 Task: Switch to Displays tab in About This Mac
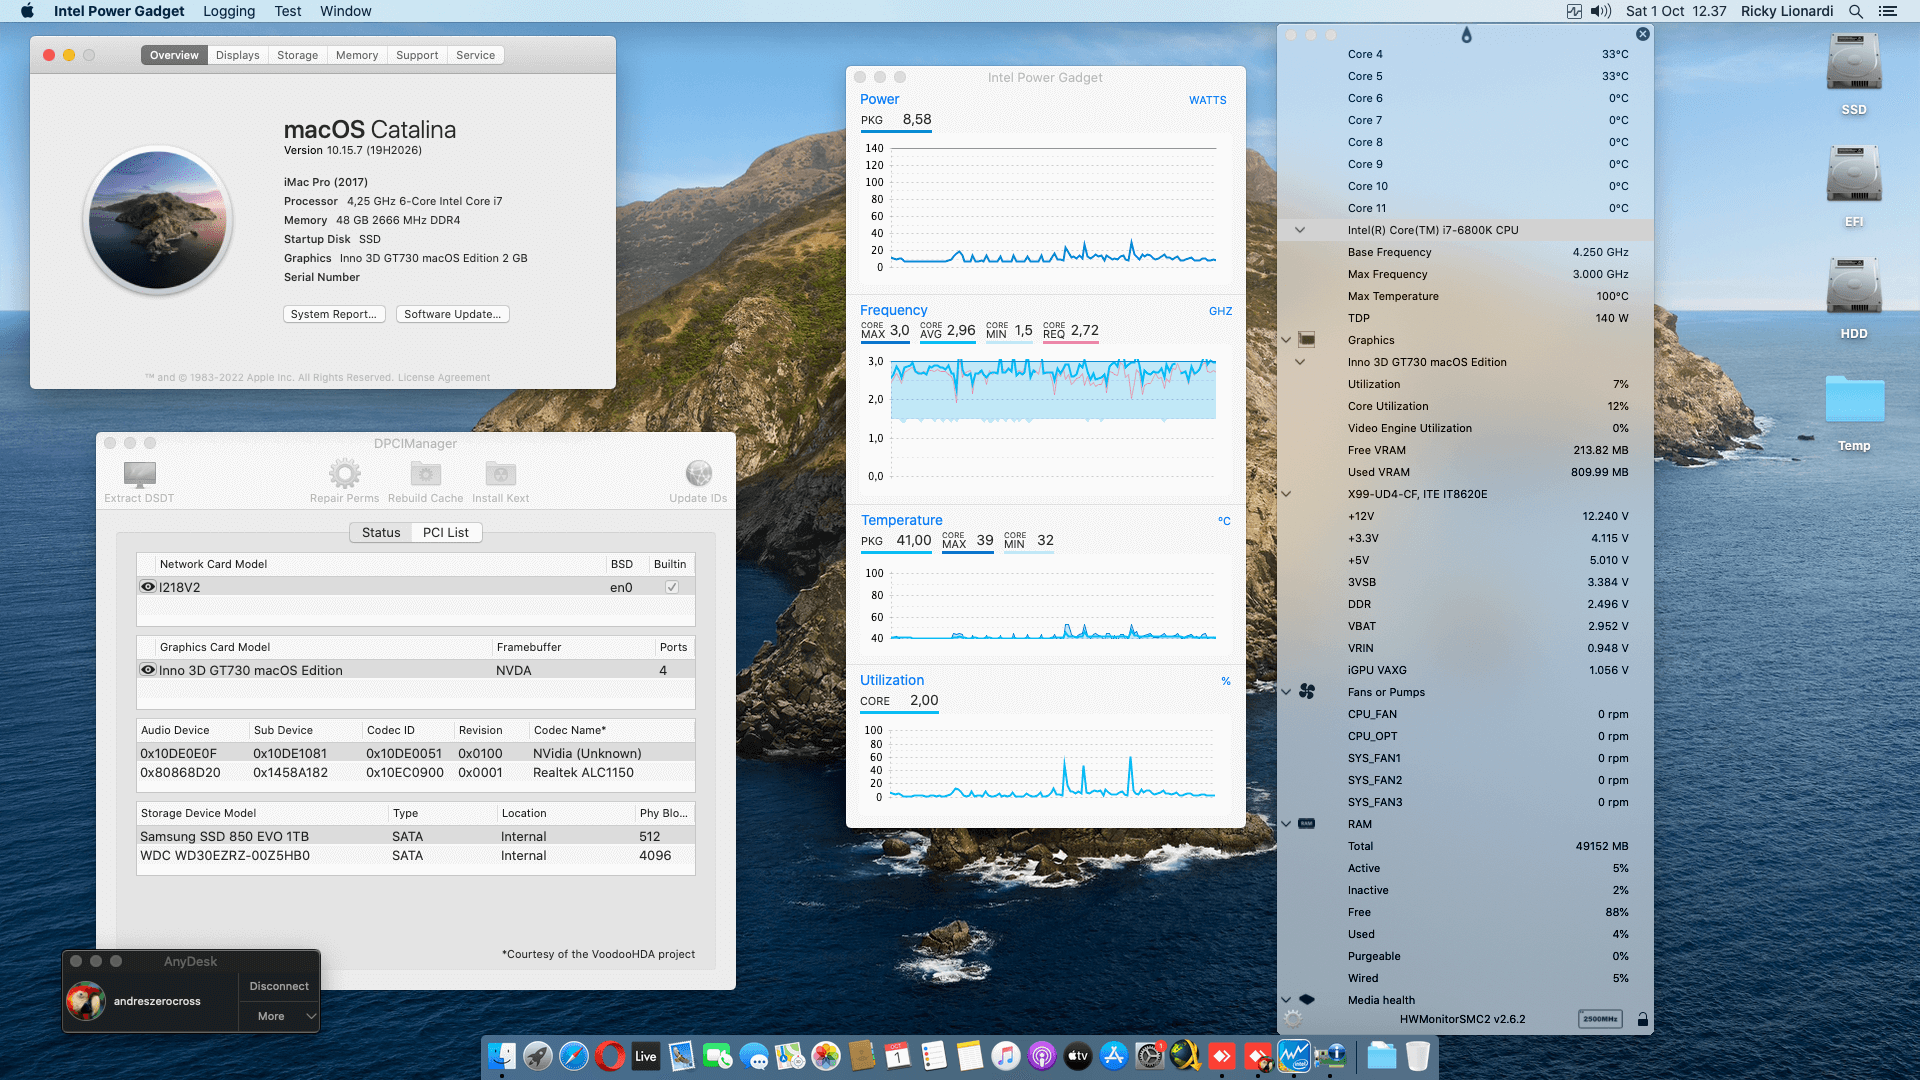[x=238, y=55]
